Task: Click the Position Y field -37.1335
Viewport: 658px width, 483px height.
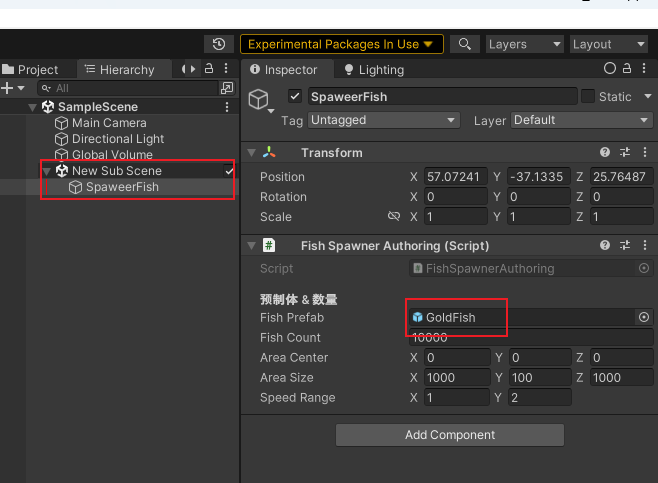Action: click(x=539, y=176)
